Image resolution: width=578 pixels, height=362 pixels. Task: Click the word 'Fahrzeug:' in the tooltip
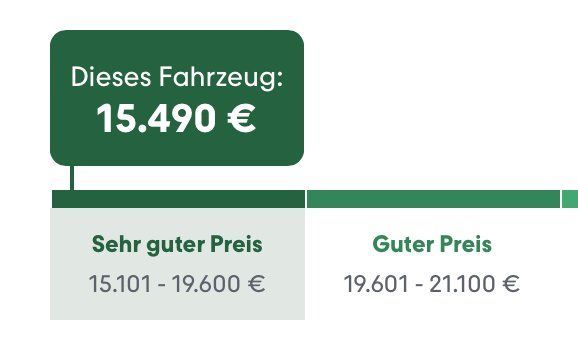(221, 78)
